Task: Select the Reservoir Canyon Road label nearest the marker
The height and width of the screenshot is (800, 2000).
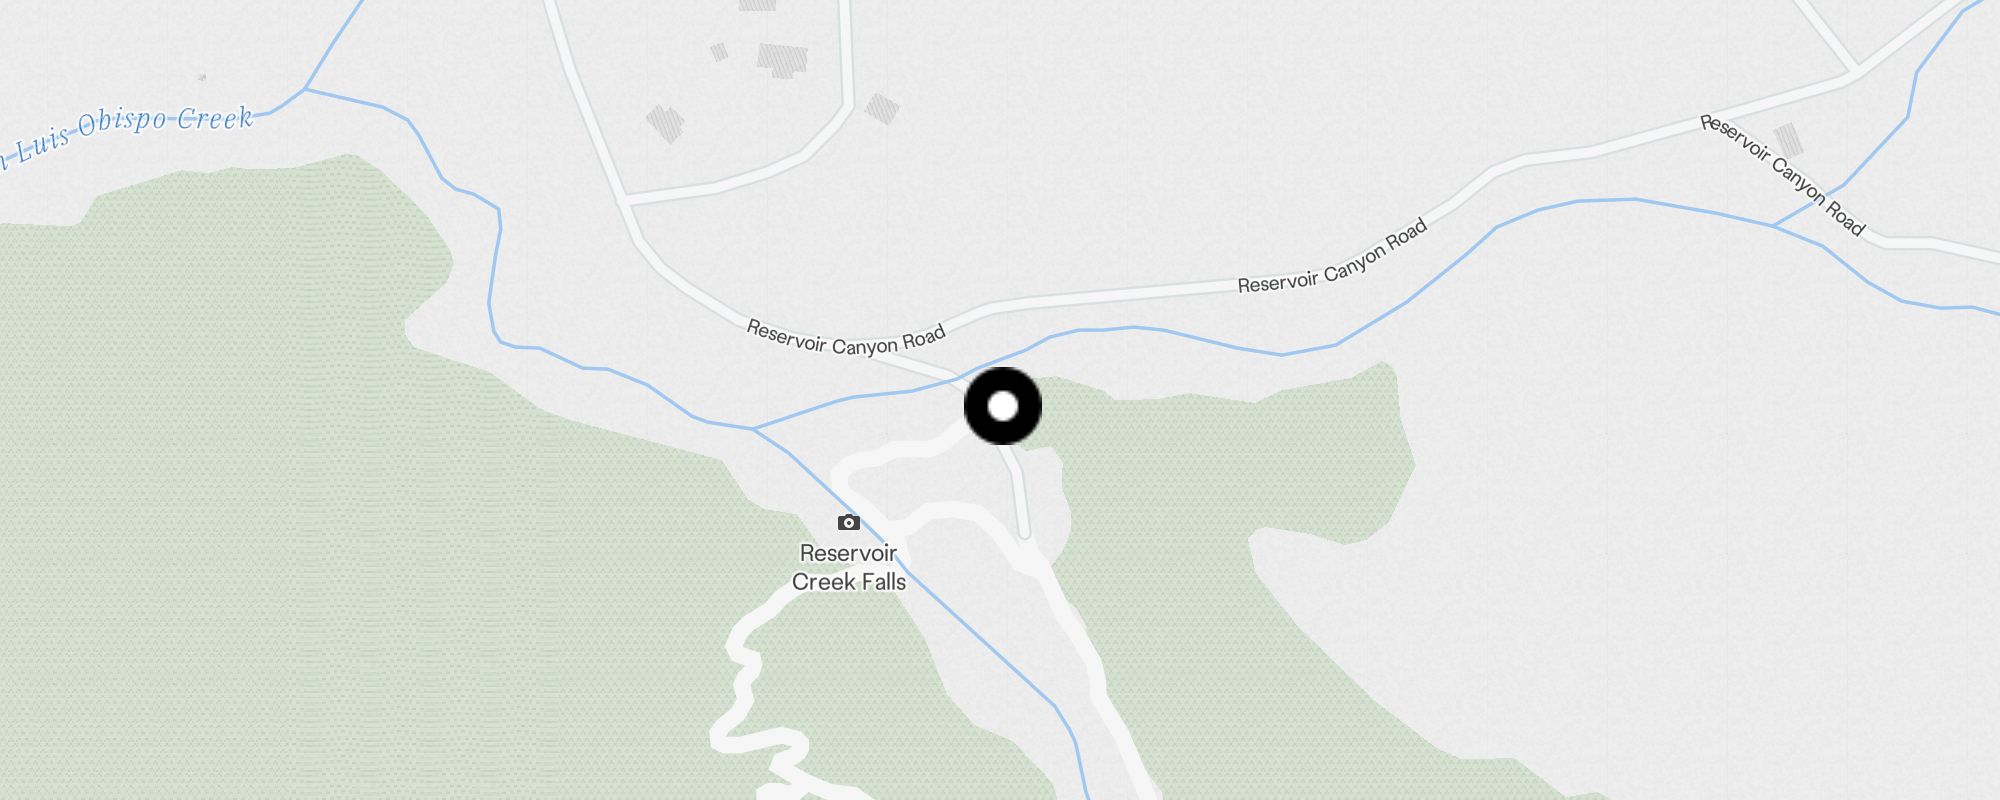Action: tap(846, 338)
